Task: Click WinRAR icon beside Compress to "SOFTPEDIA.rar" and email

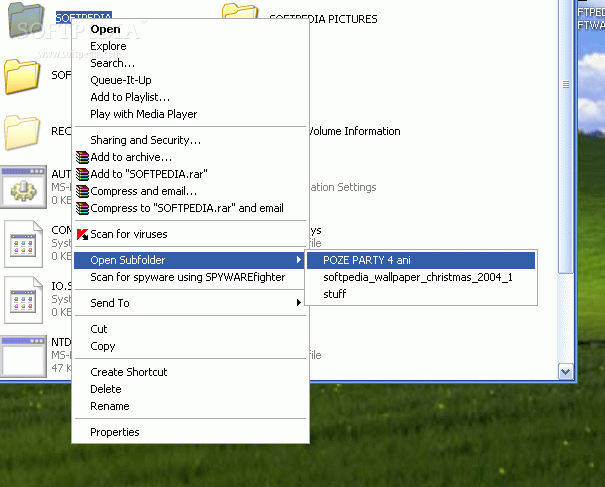Action: [x=82, y=208]
